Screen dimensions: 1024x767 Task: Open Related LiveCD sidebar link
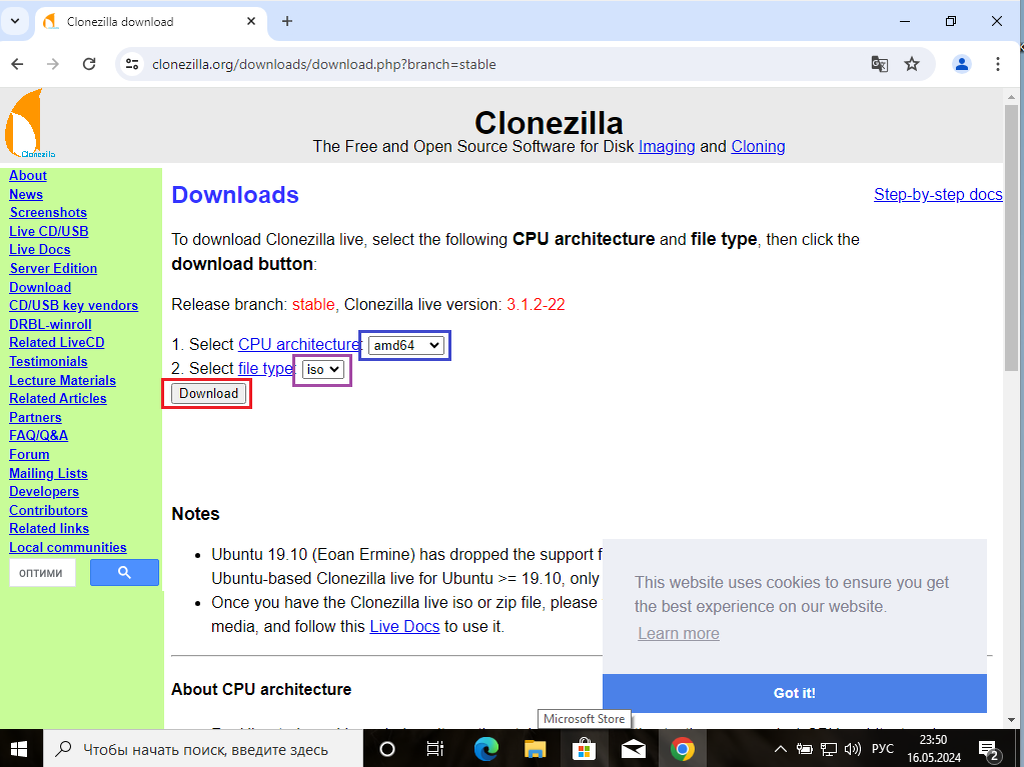click(57, 343)
